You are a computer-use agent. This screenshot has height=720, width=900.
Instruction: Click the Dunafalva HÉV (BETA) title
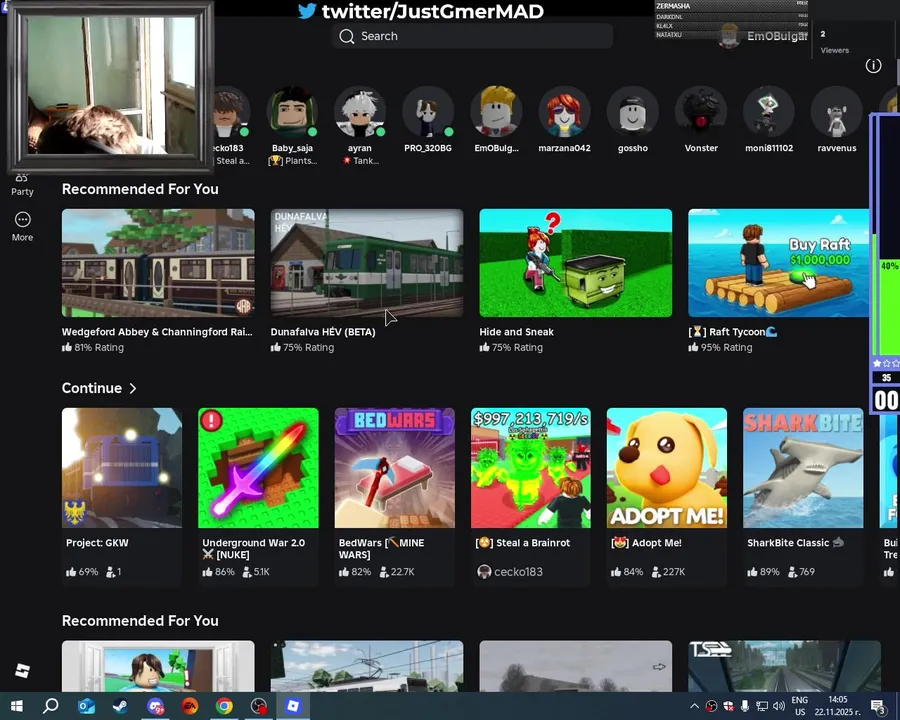coord(323,332)
